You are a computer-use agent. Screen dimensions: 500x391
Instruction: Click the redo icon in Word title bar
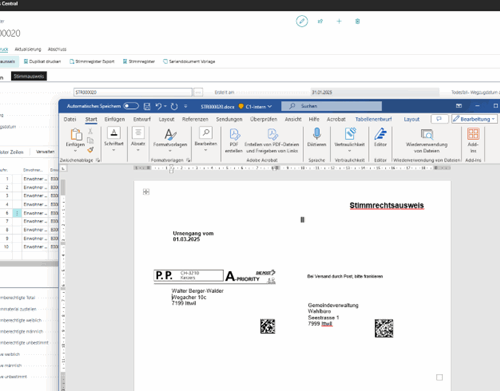coord(174,106)
